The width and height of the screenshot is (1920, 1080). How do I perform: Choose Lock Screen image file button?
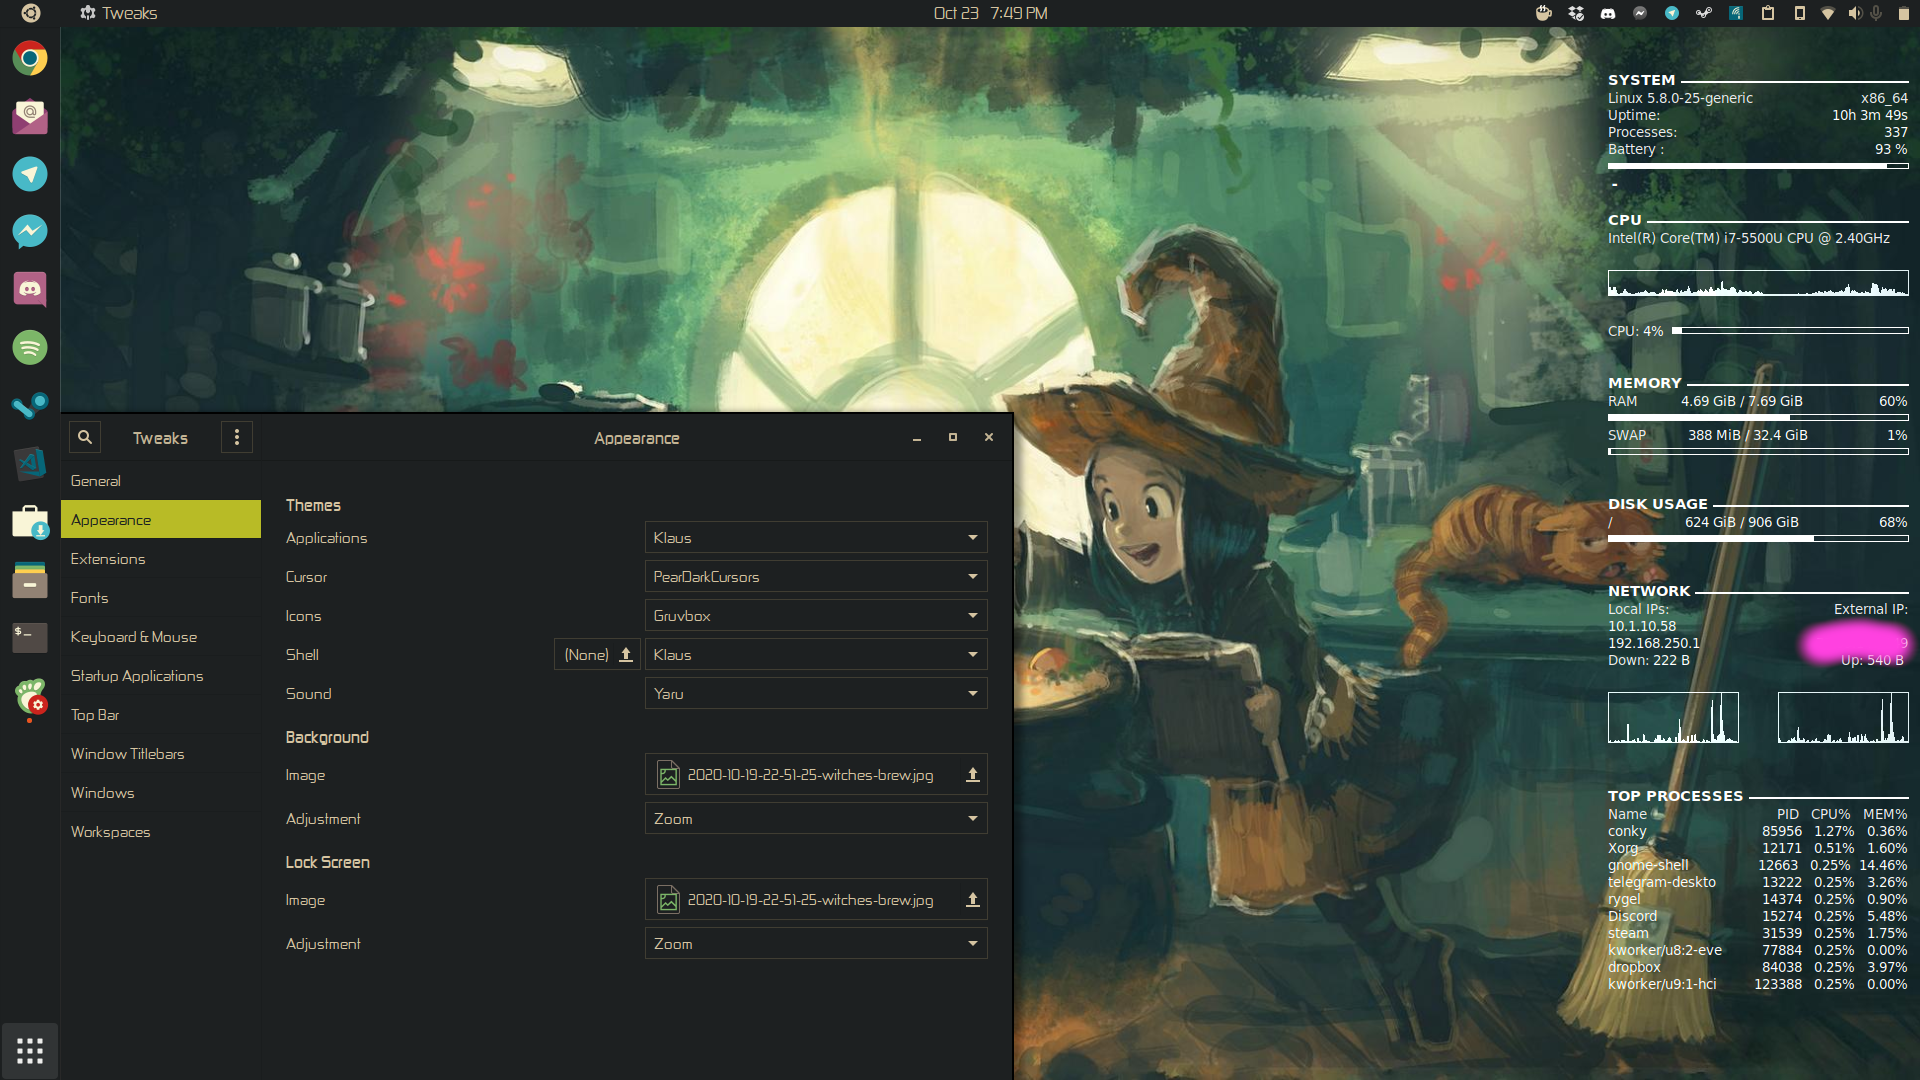[x=816, y=900]
